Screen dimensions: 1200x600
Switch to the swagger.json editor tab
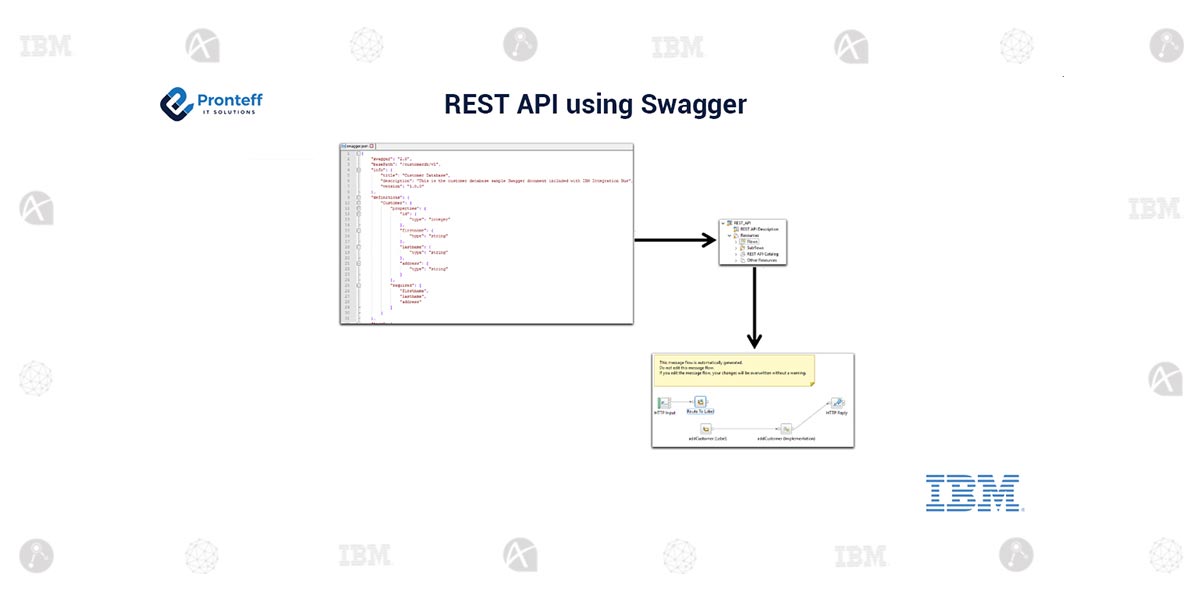(359, 146)
